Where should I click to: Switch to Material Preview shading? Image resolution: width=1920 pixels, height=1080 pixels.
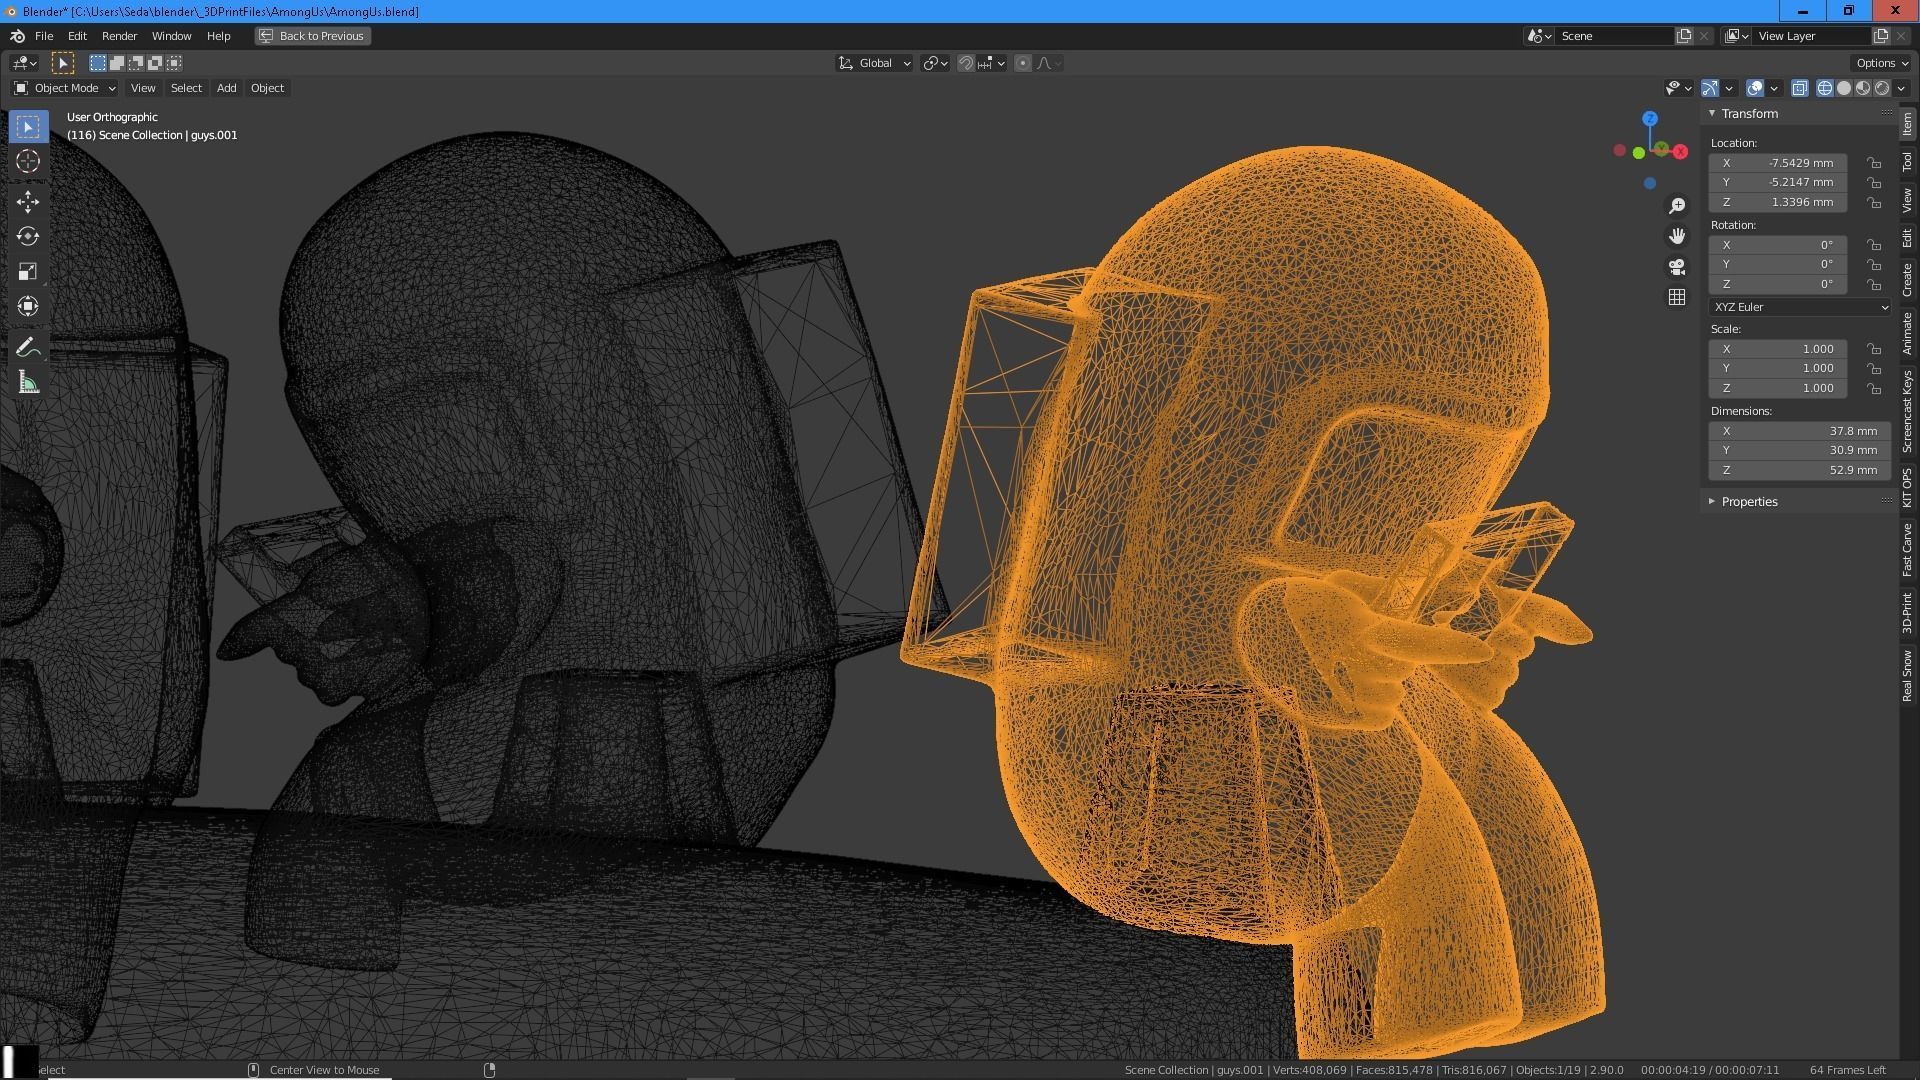[x=1863, y=88]
